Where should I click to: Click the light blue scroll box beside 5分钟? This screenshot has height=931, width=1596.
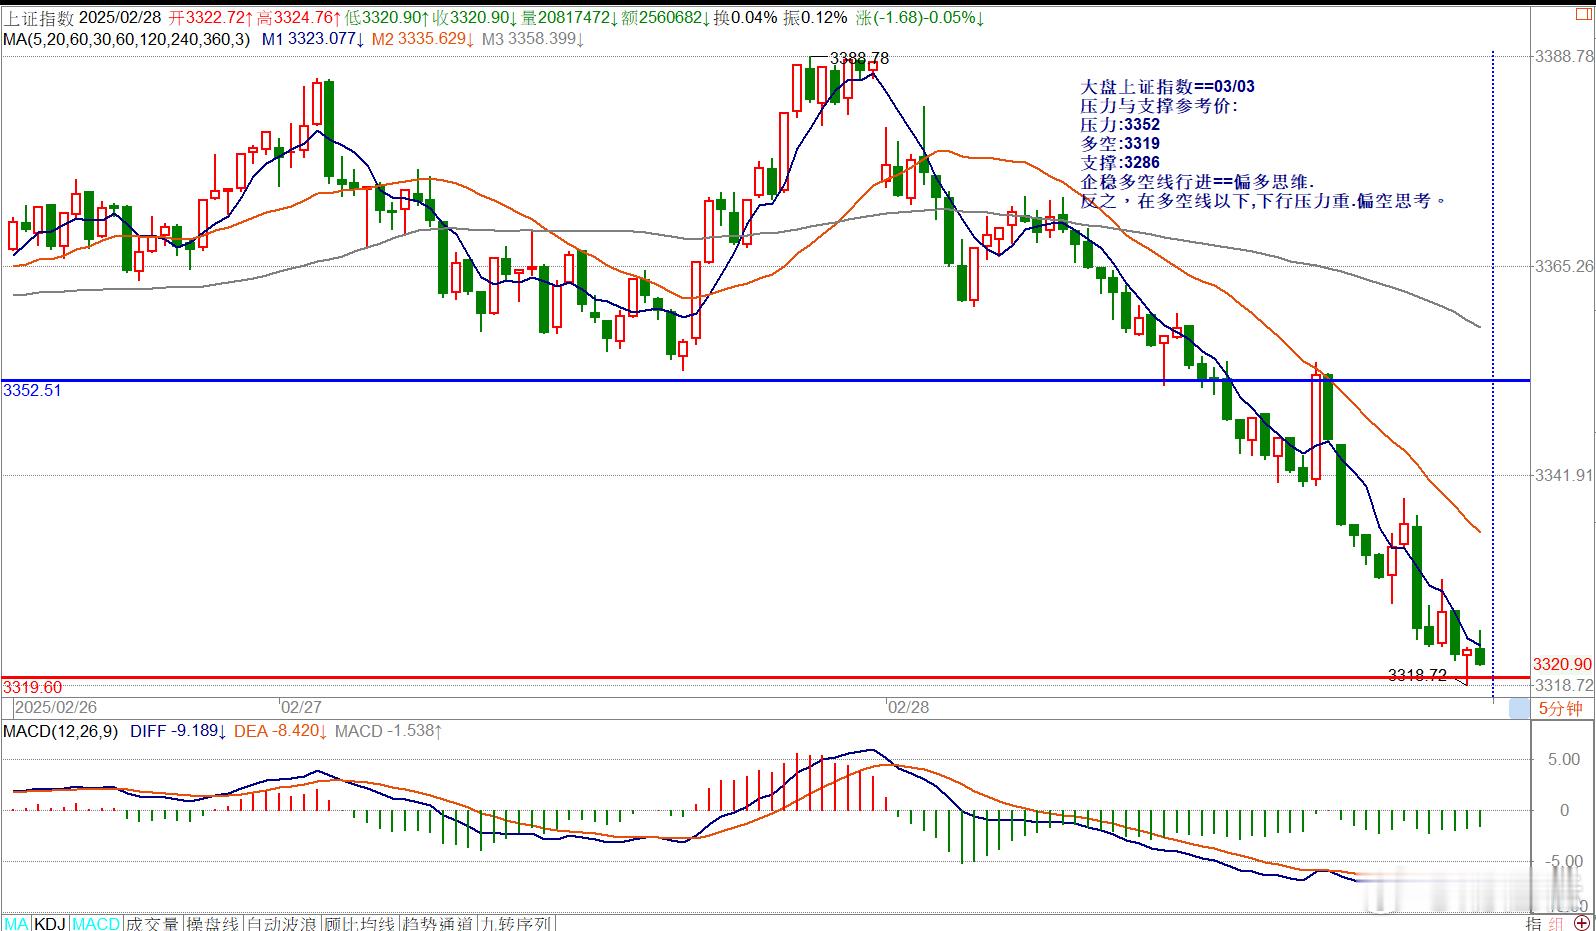1519,708
